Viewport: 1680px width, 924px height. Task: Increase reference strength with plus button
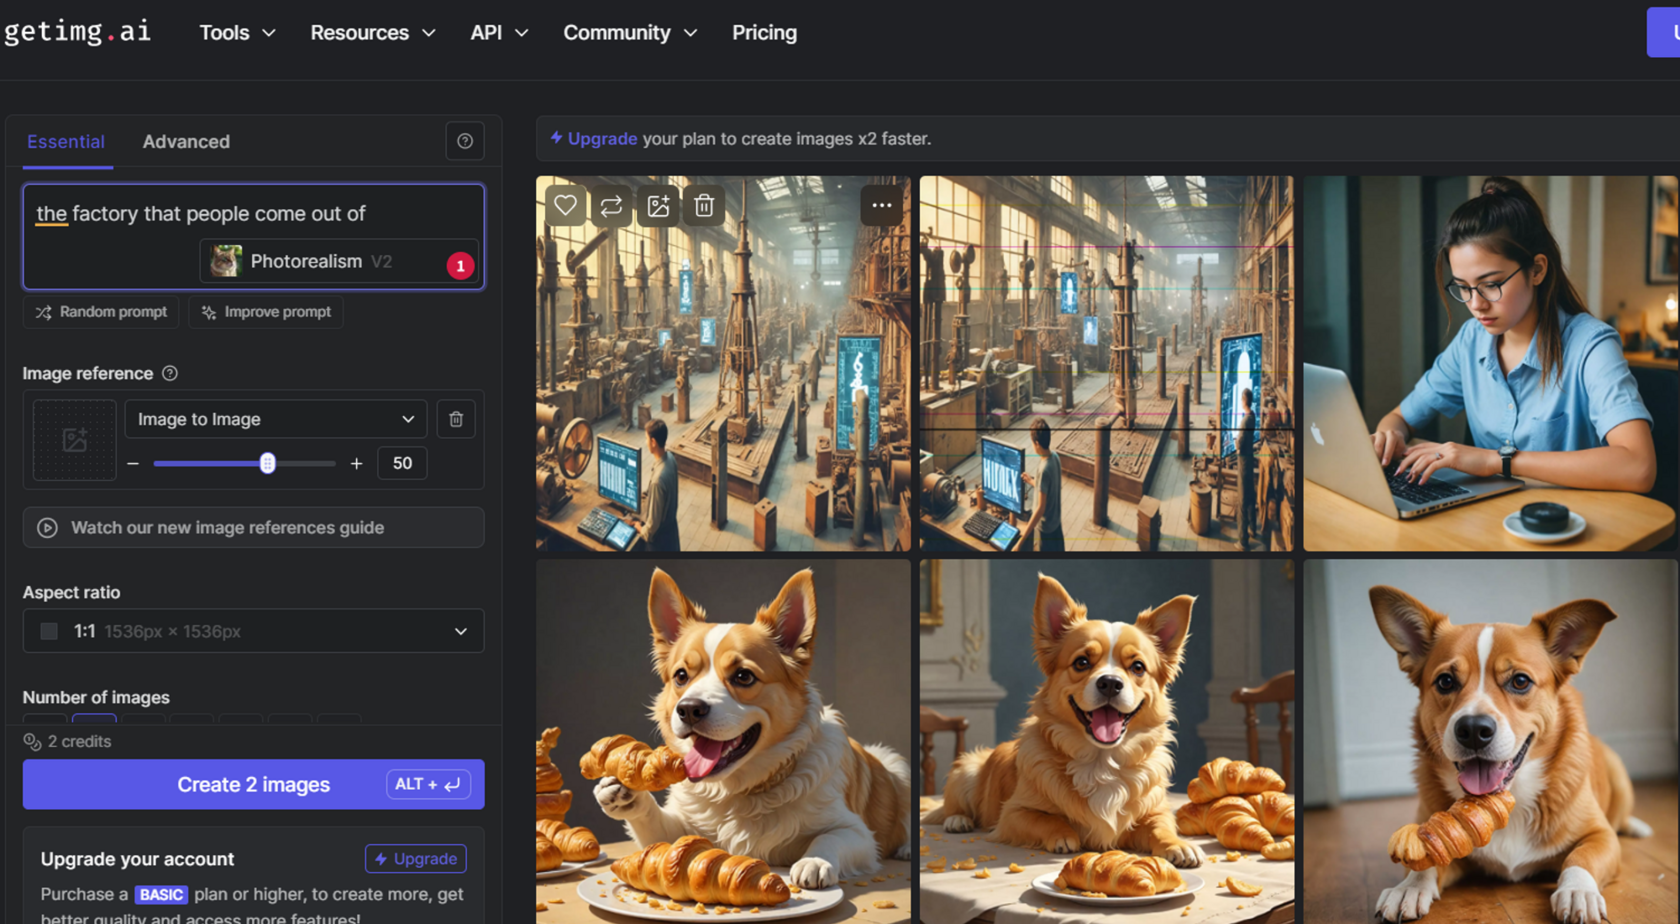pos(356,463)
